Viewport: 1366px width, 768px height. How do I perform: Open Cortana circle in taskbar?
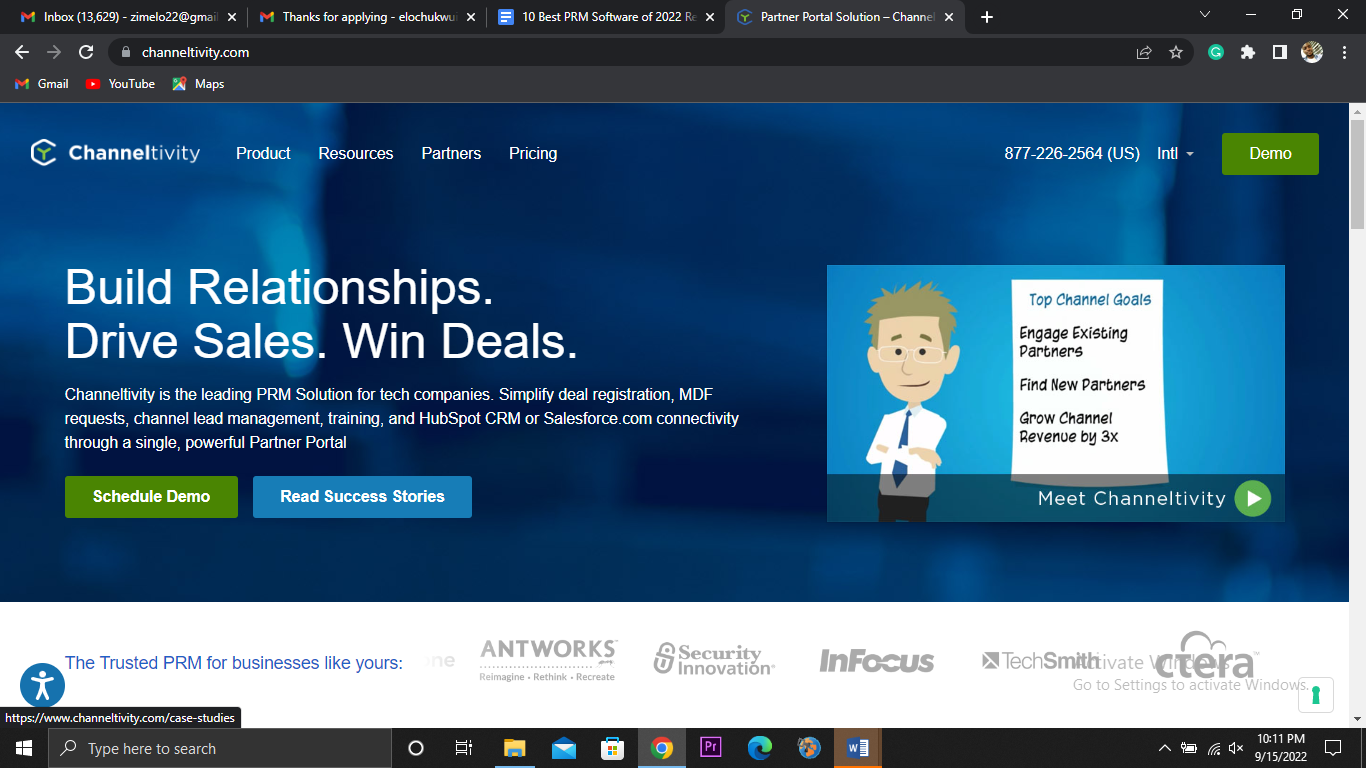coord(416,748)
